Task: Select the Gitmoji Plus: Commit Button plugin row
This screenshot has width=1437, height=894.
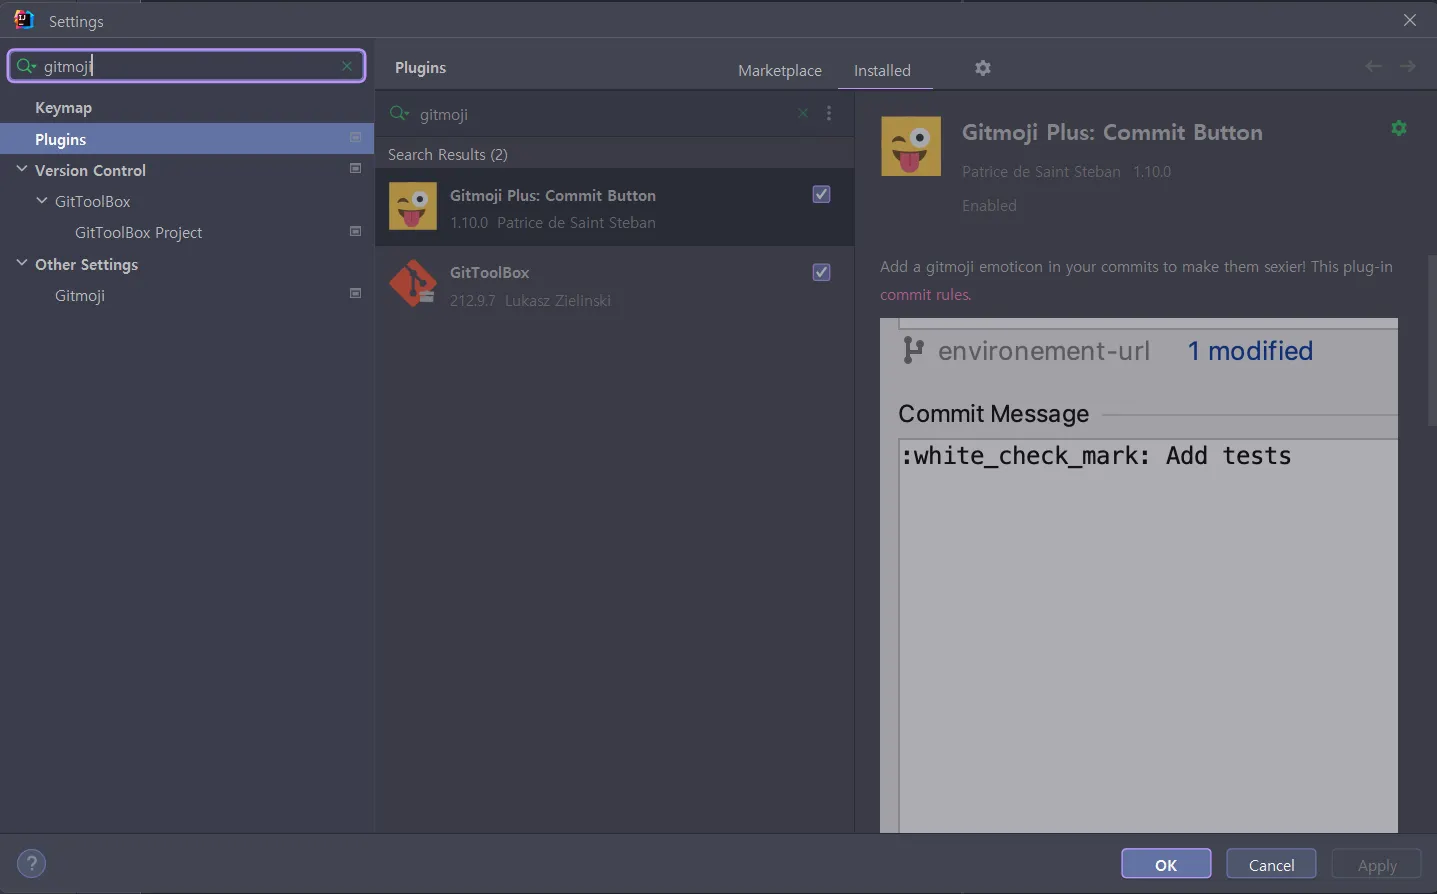Action: point(615,207)
